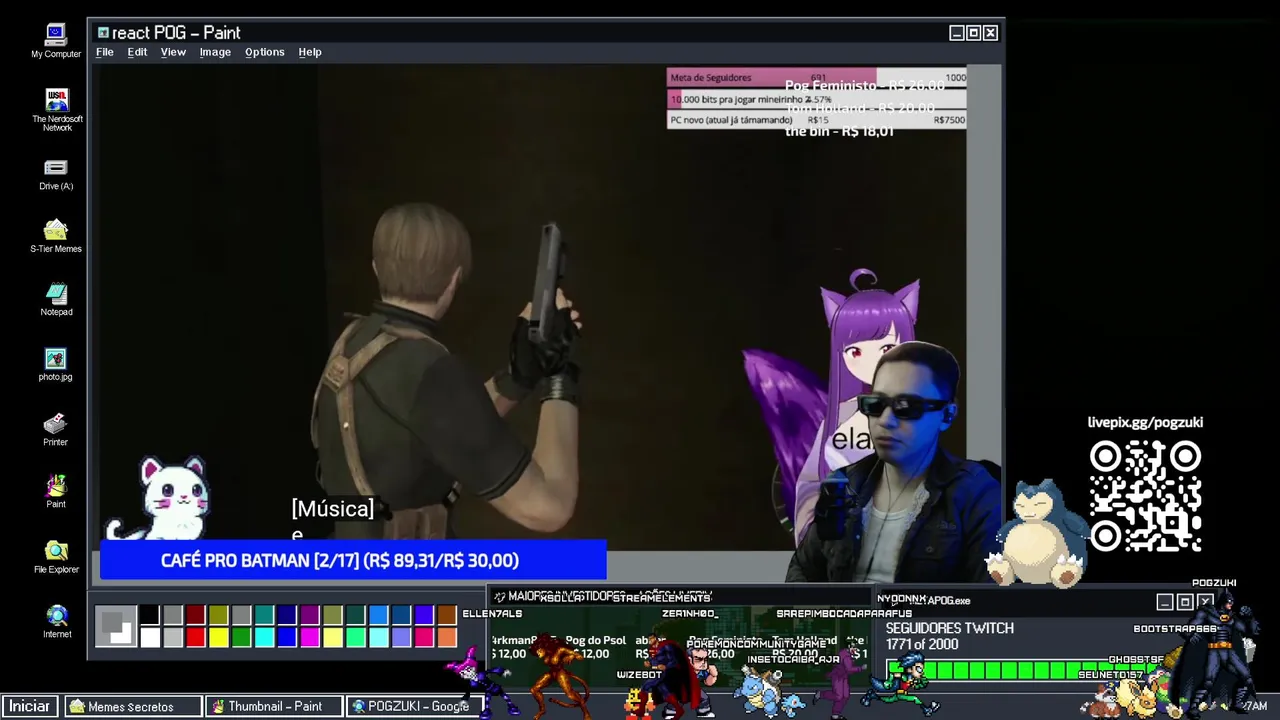The image size is (1280, 720).
Task: Select the brown palette swatch
Action: [x=447, y=615]
